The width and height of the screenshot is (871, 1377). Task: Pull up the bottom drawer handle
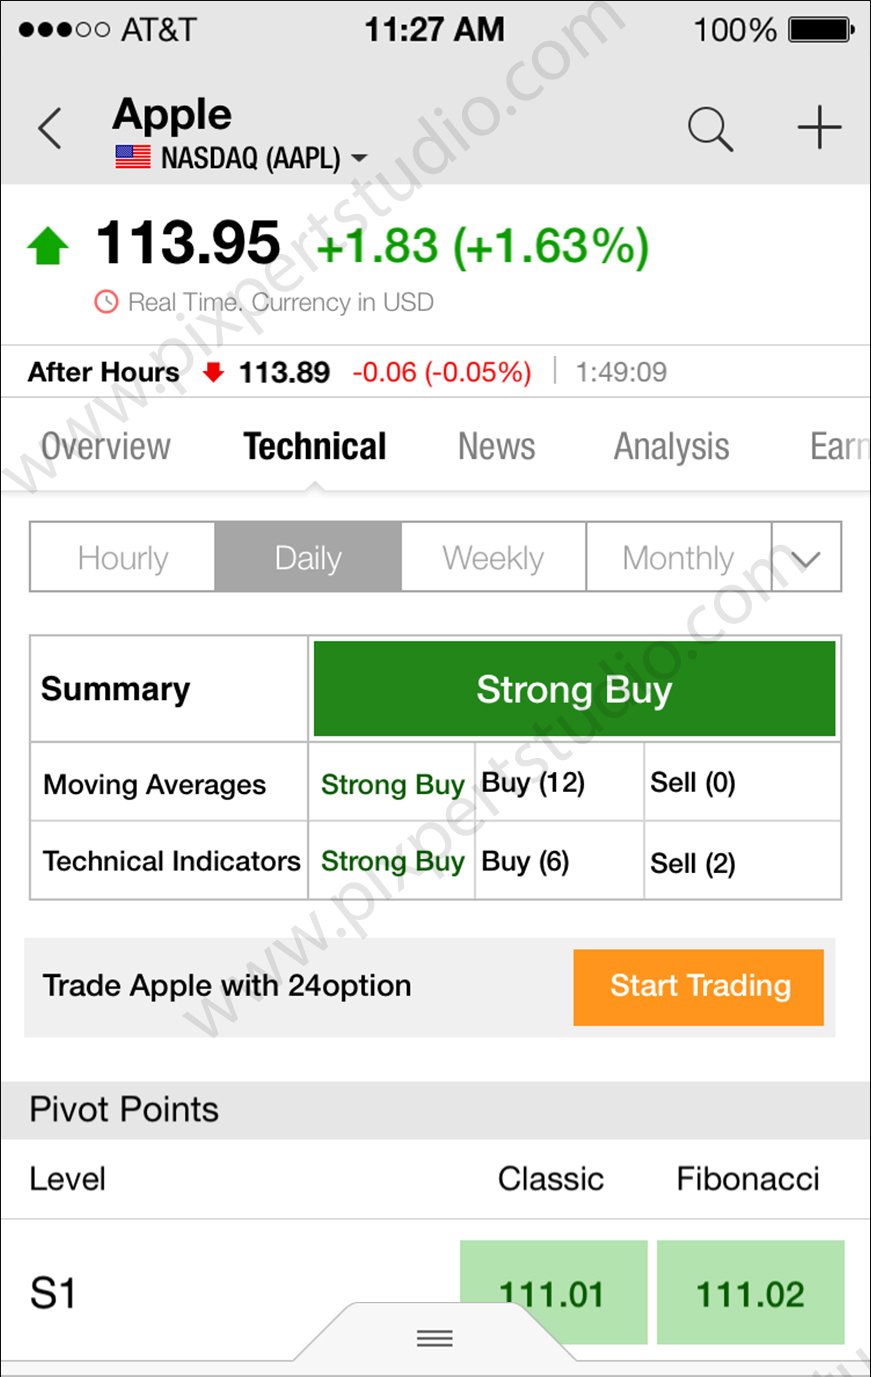(435, 1338)
